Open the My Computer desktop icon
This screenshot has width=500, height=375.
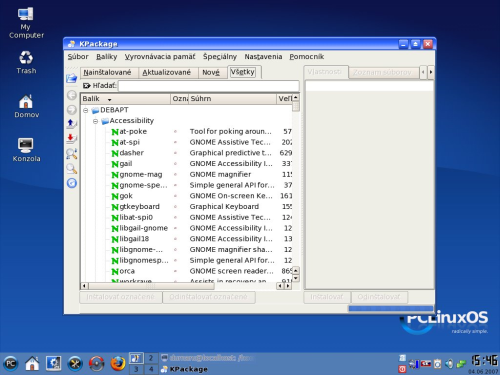pyautogui.click(x=26, y=22)
